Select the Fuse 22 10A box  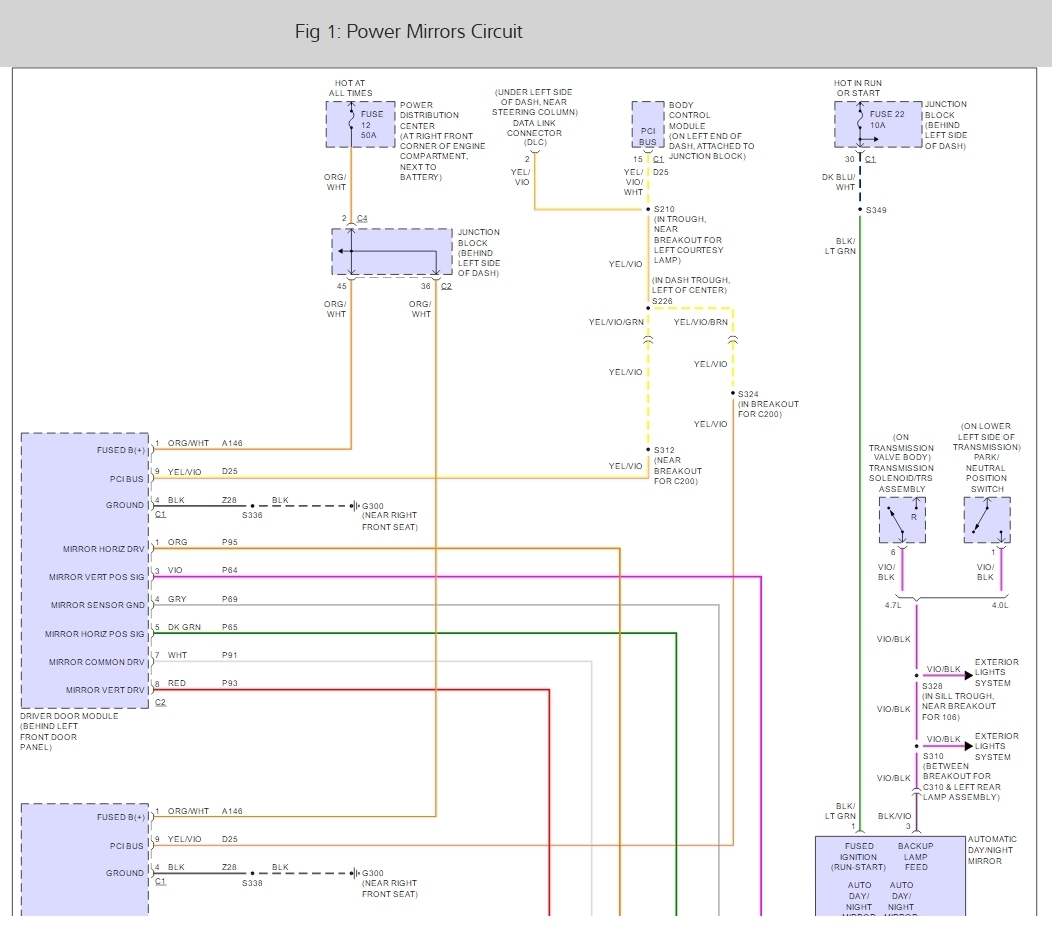pos(878,124)
